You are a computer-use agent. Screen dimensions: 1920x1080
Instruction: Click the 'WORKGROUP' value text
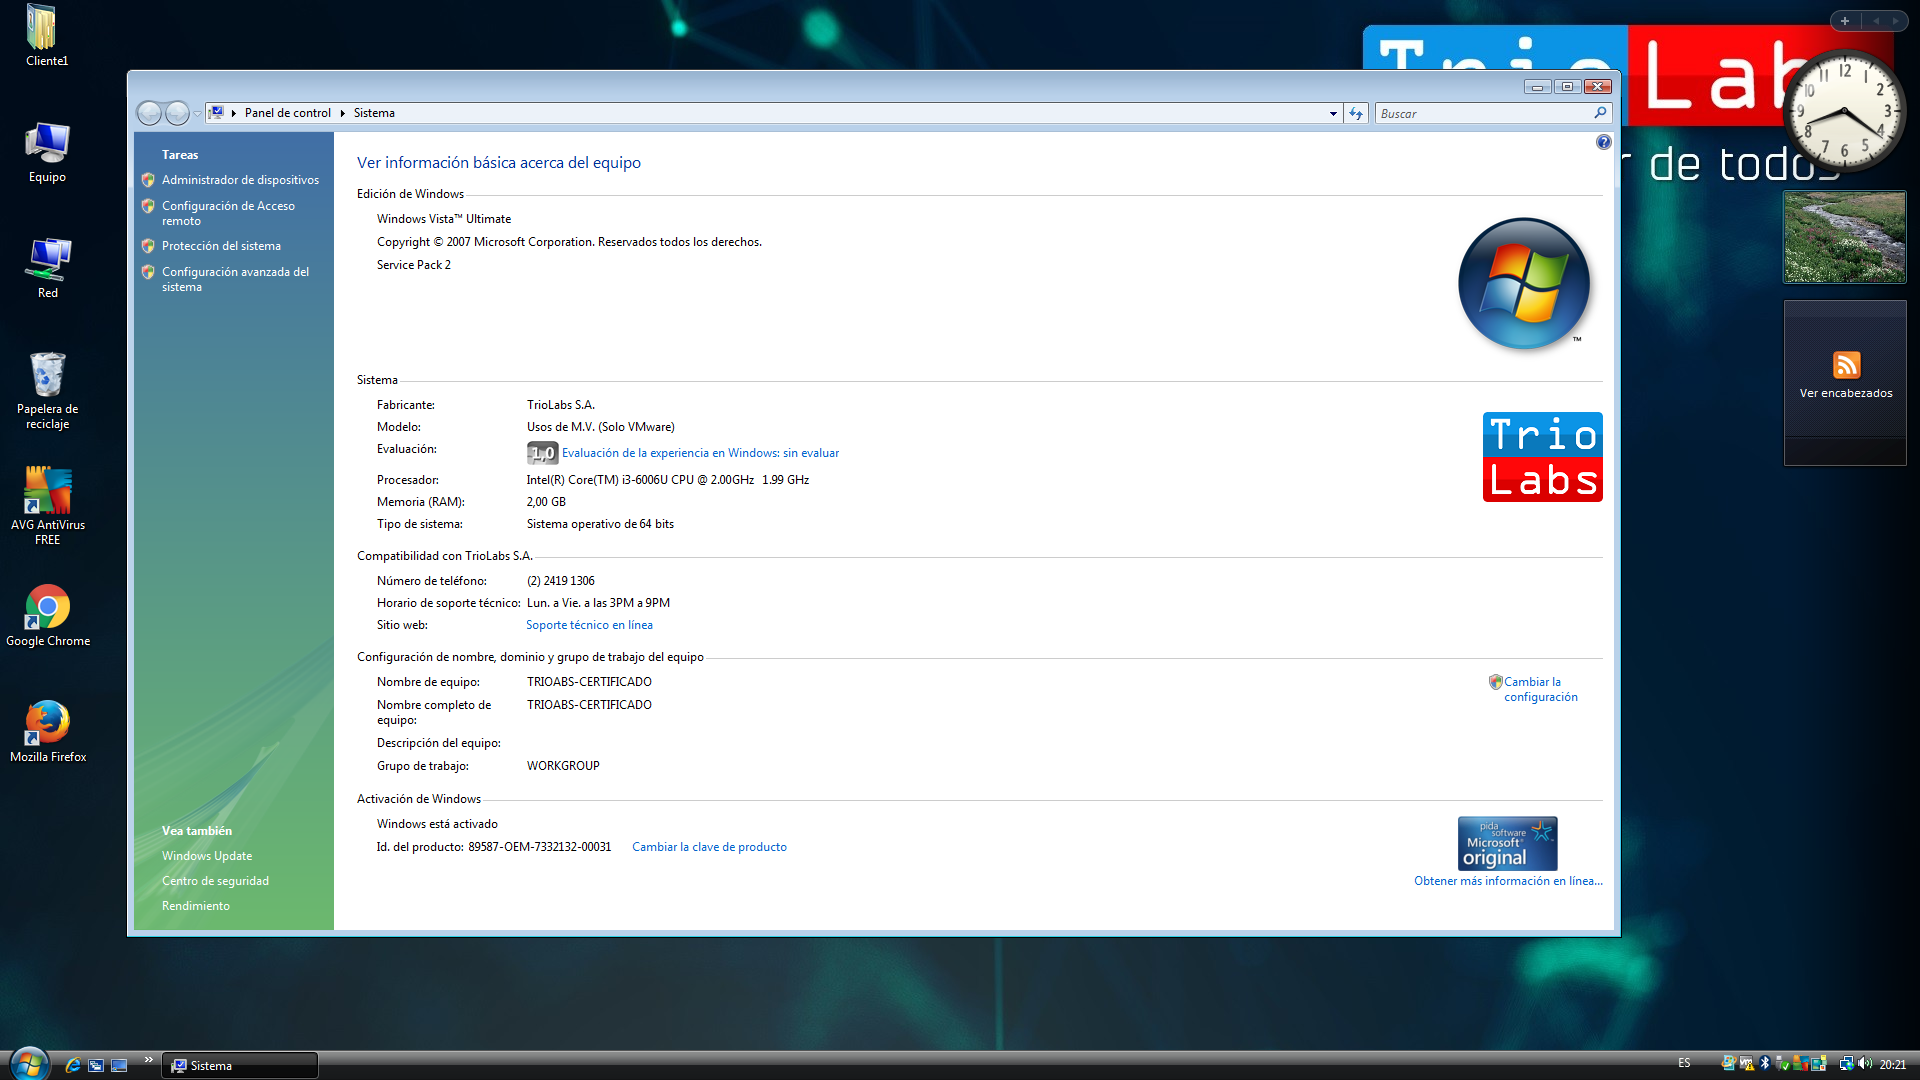coord(563,766)
